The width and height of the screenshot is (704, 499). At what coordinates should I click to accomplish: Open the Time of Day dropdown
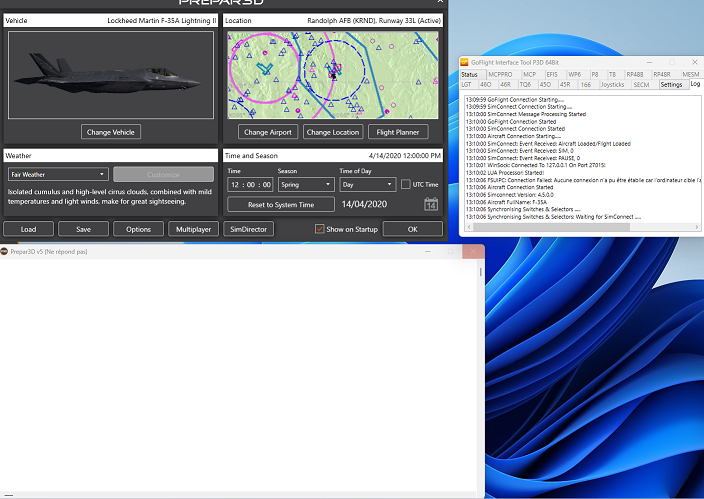click(x=367, y=184)
